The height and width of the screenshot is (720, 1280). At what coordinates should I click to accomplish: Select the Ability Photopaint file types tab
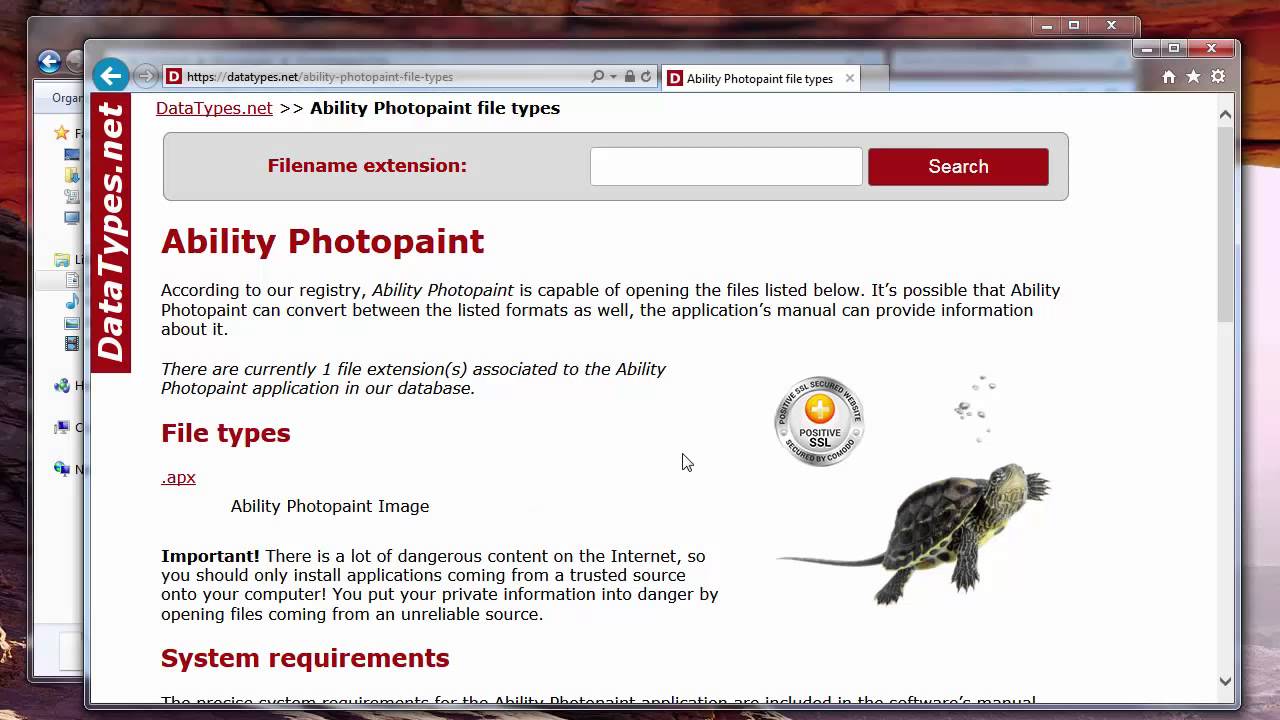tap(760, 78)
